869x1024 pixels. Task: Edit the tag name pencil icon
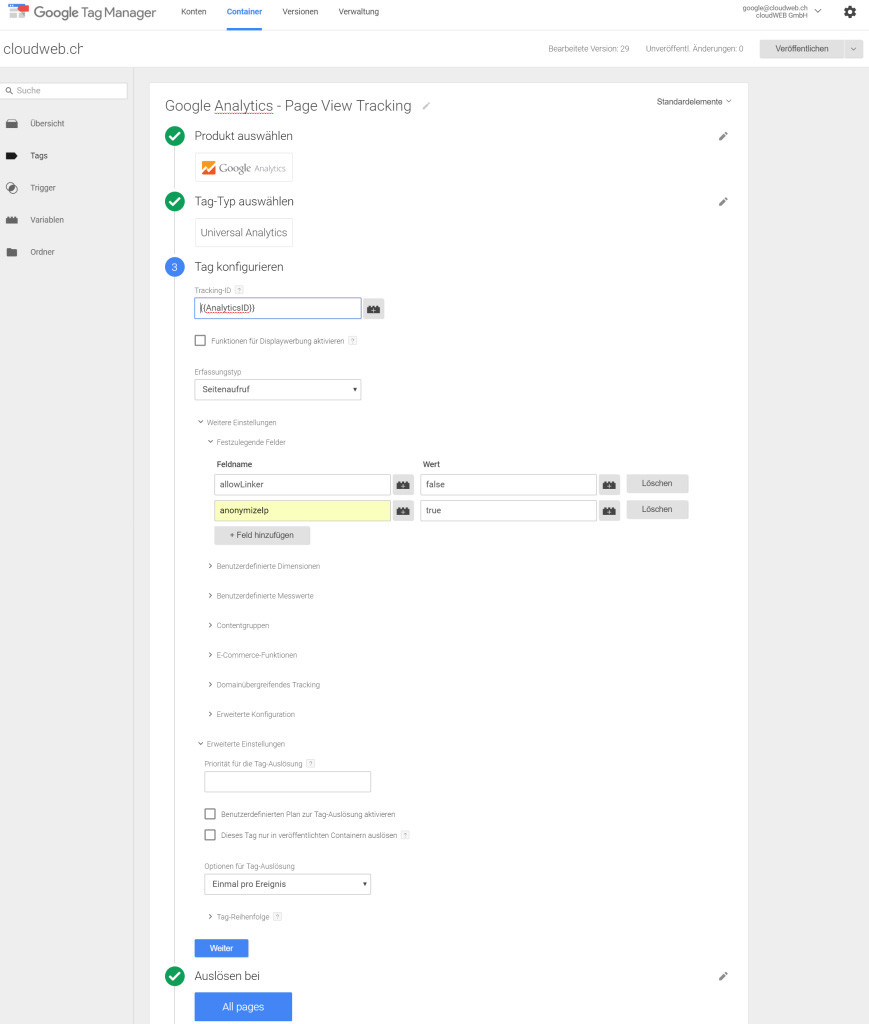(x=426, y=106)
